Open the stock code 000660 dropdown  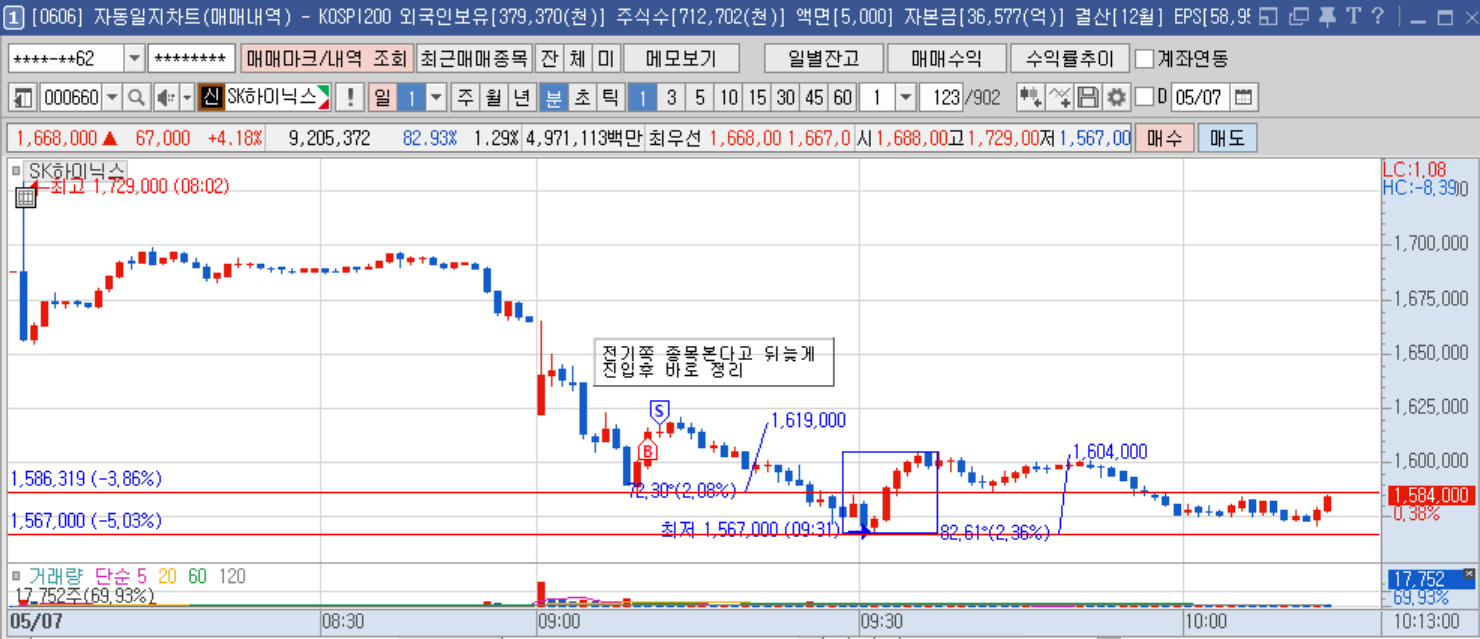pos(112,98)
